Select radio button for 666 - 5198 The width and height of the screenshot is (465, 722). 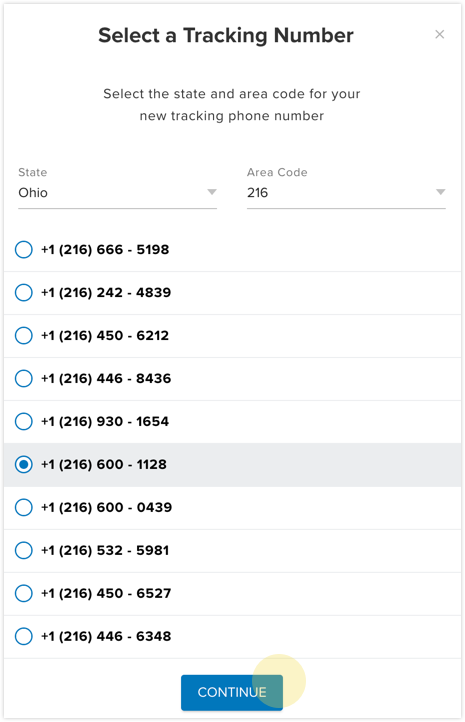tap(23, 250)
